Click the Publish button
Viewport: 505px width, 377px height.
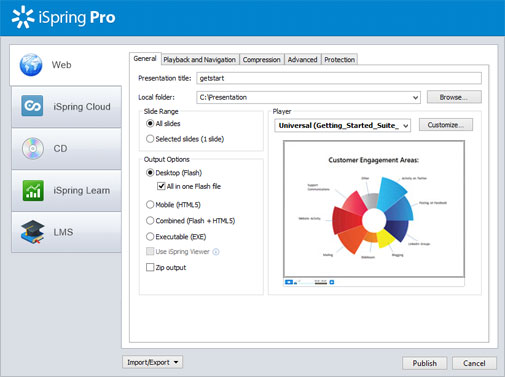425,363
